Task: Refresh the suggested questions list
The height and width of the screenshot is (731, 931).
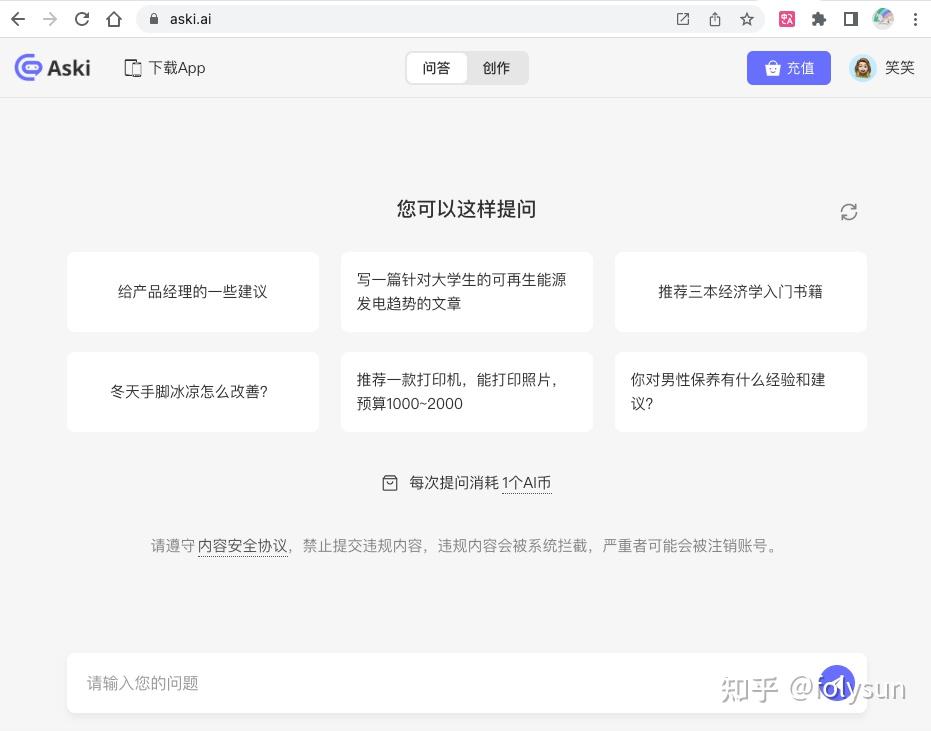Action: [x=848, y=212]
